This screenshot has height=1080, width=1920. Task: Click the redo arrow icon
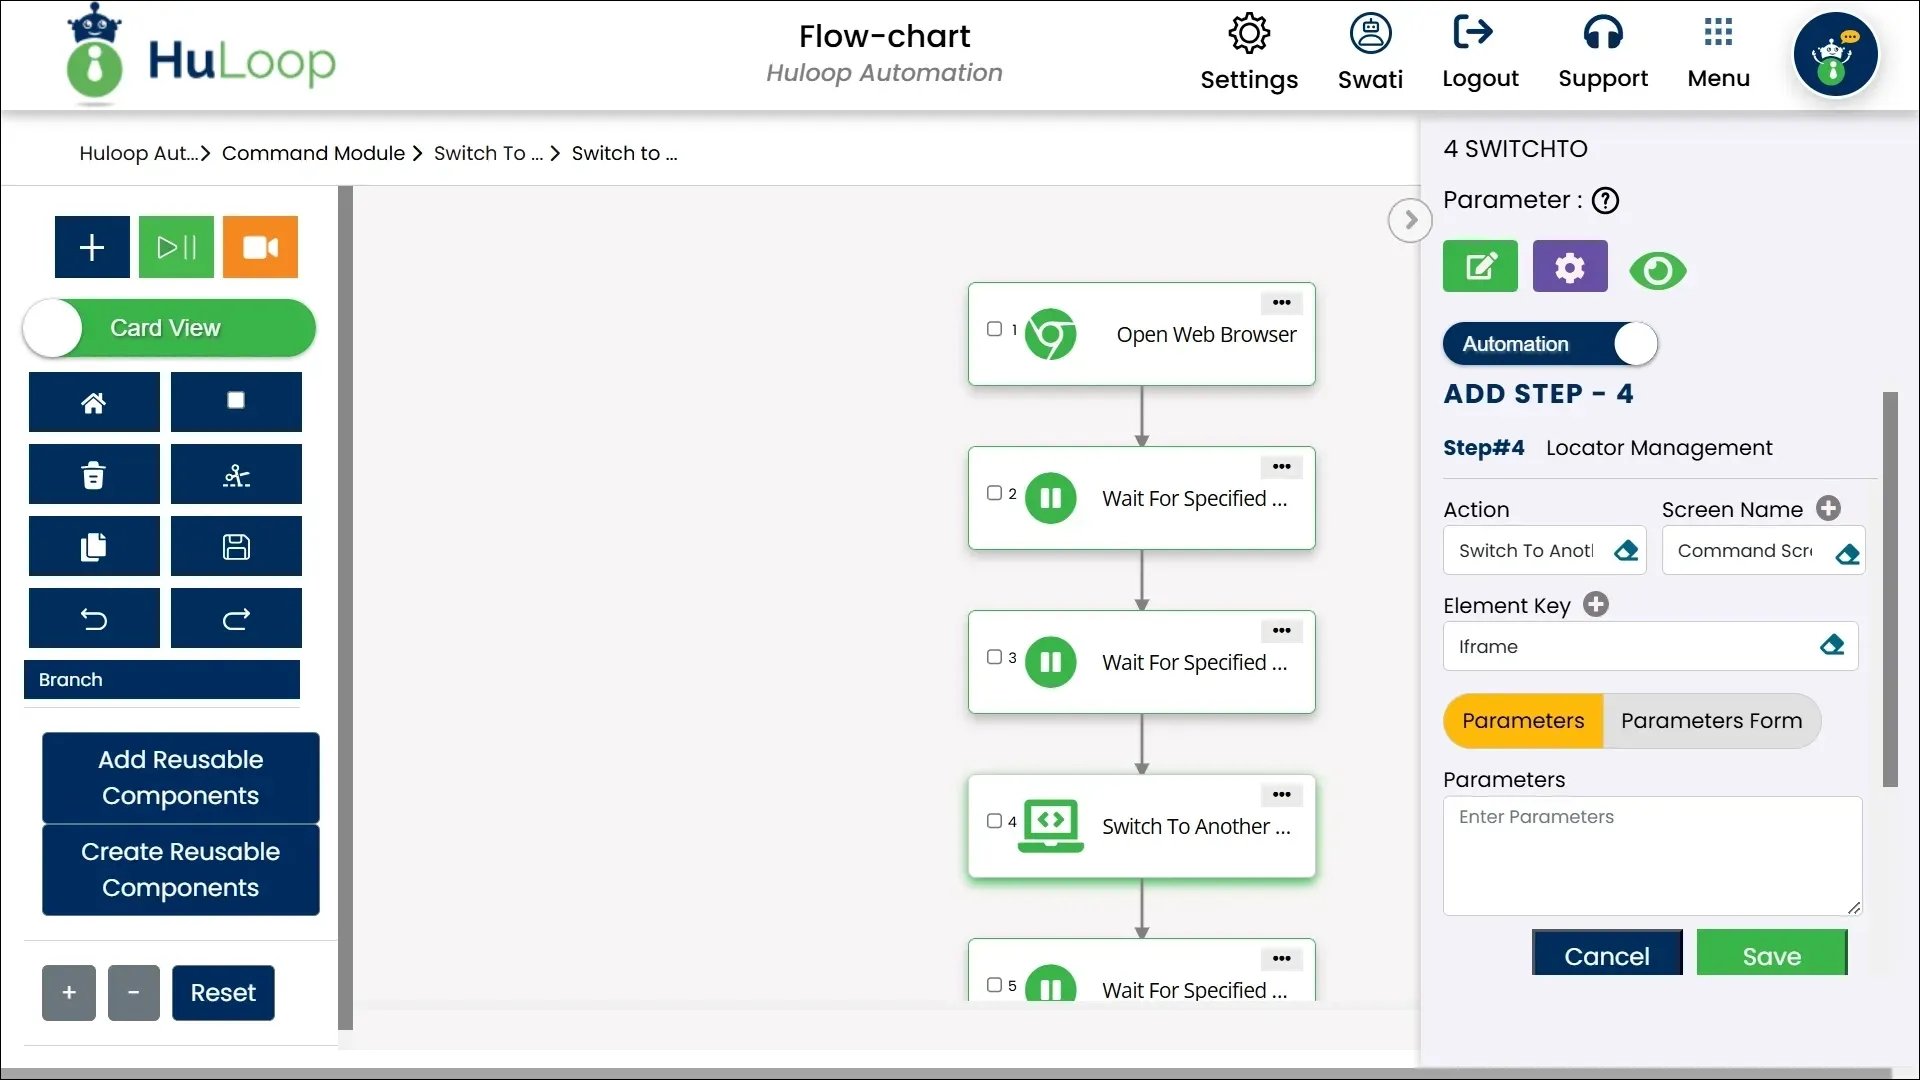point(236,619)
